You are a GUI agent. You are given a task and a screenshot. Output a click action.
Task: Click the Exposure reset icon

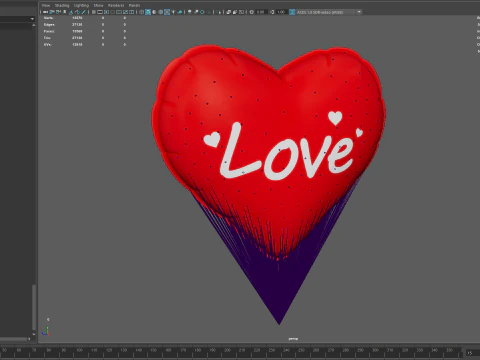click(252, 12)
